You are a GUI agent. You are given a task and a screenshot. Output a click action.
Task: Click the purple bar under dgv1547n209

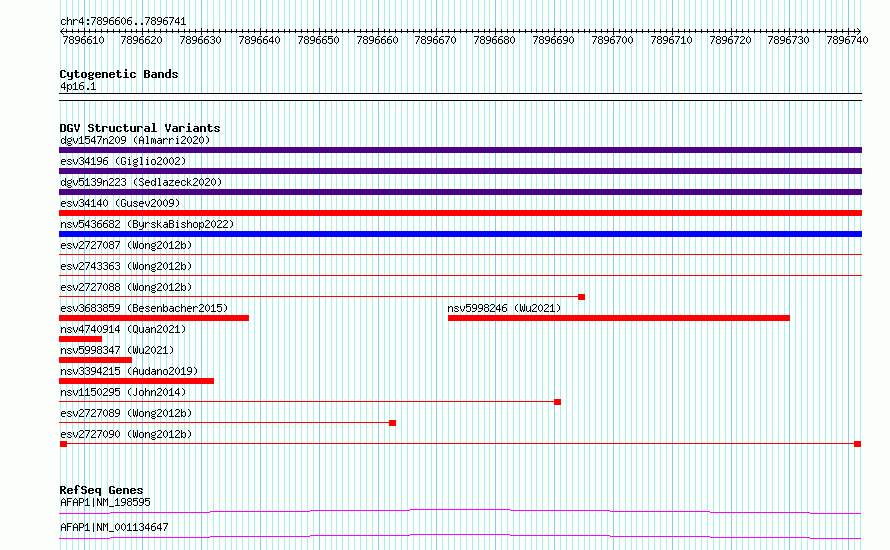click(x=460, y=150)
